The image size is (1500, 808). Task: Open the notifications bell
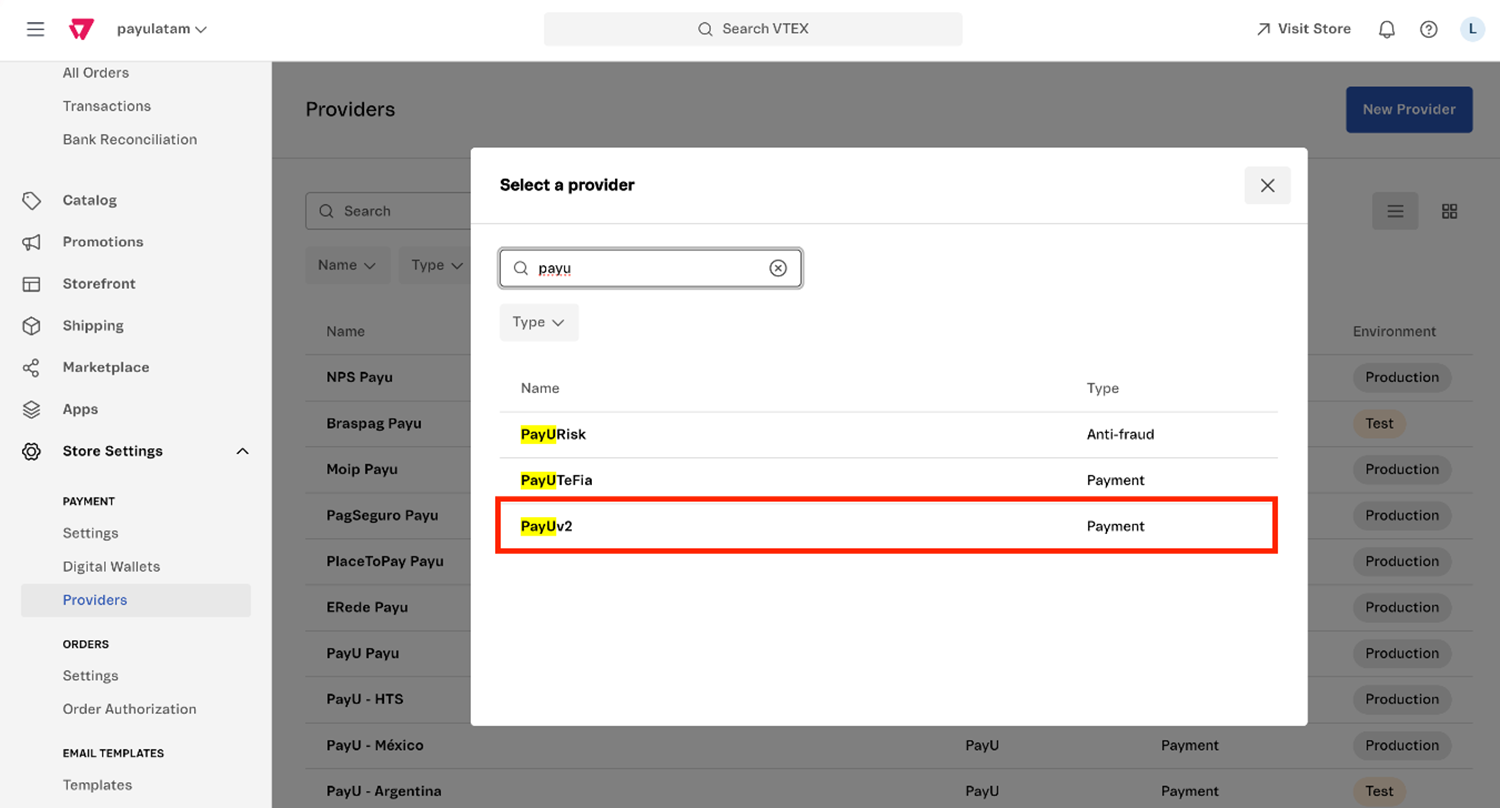click(x=1387, y=29)
